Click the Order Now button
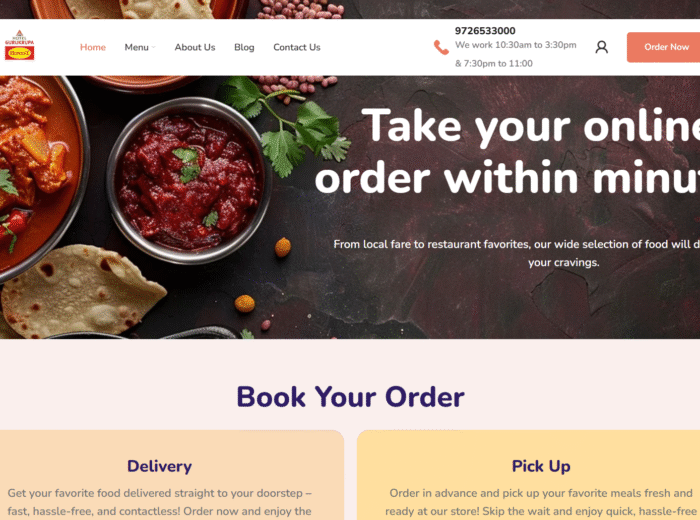This screenshot has width=700, height=520. click(x=663, y=47)
